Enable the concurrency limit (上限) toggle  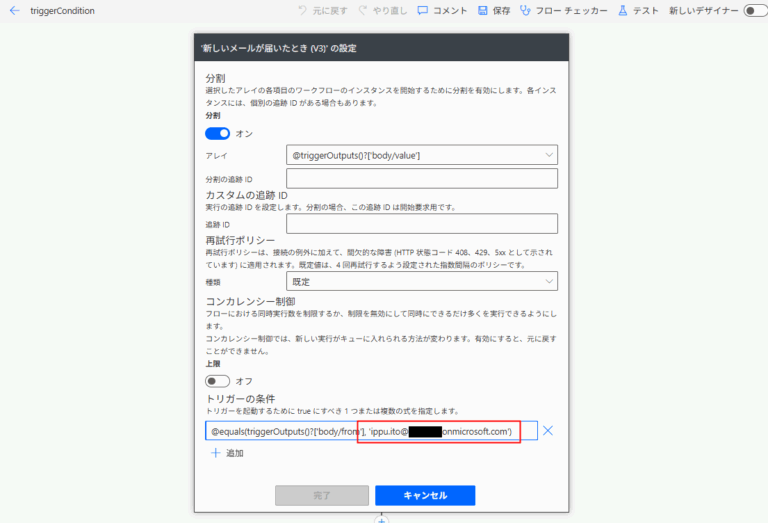pos(217,381)
